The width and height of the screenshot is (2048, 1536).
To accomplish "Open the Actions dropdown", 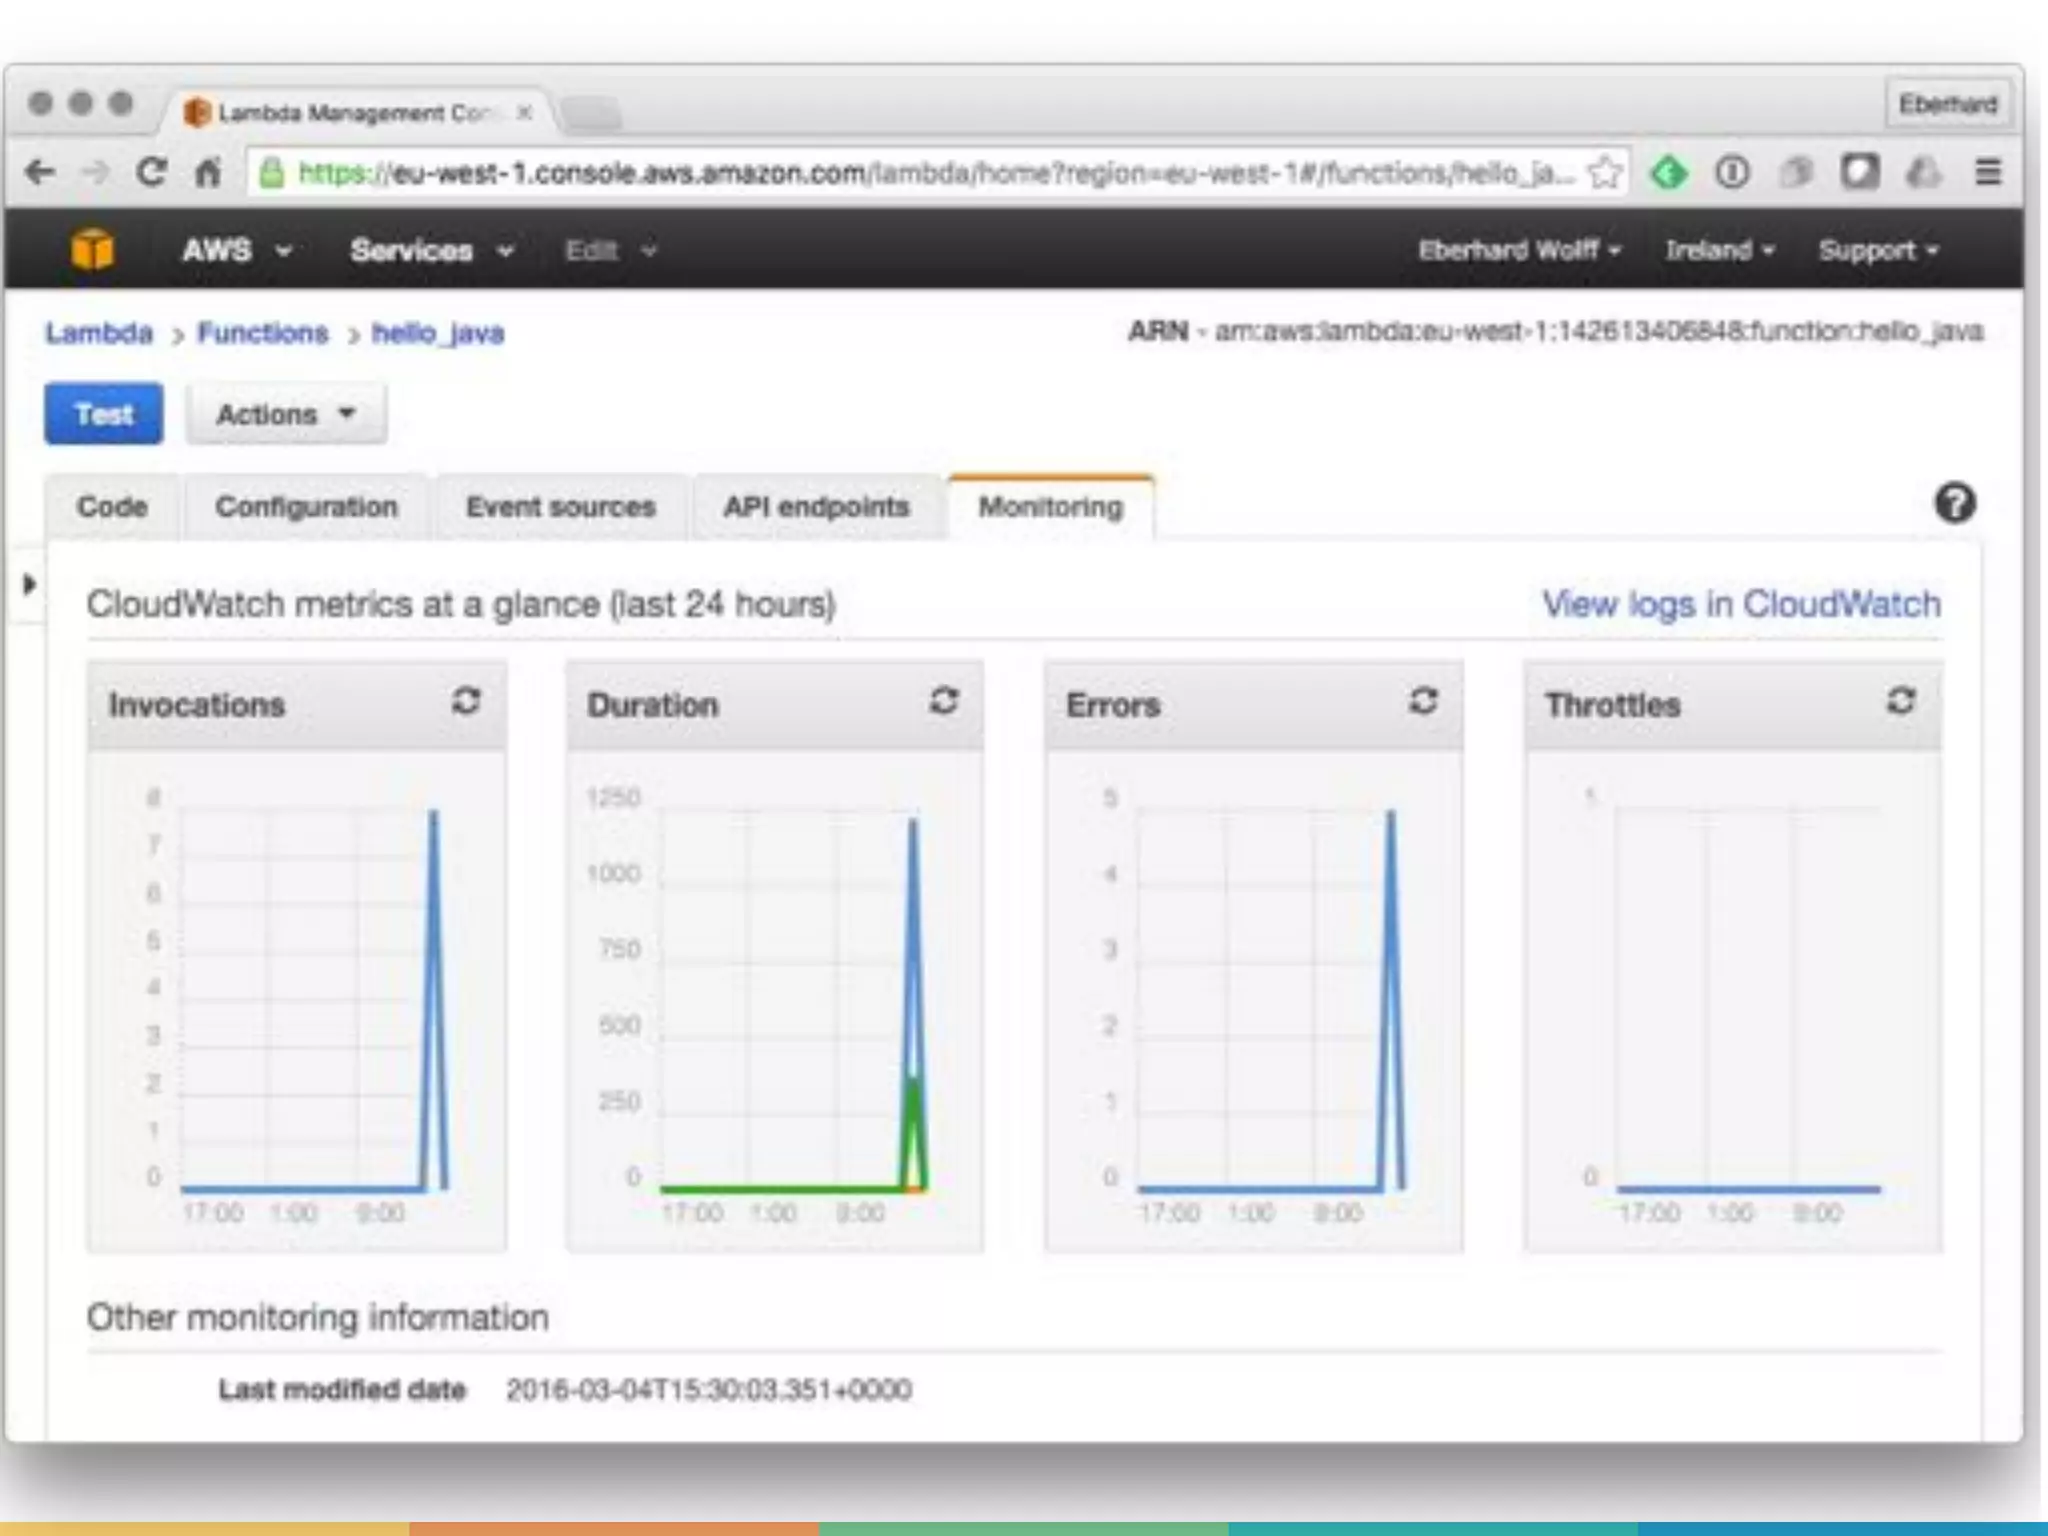I will point(286,414).
